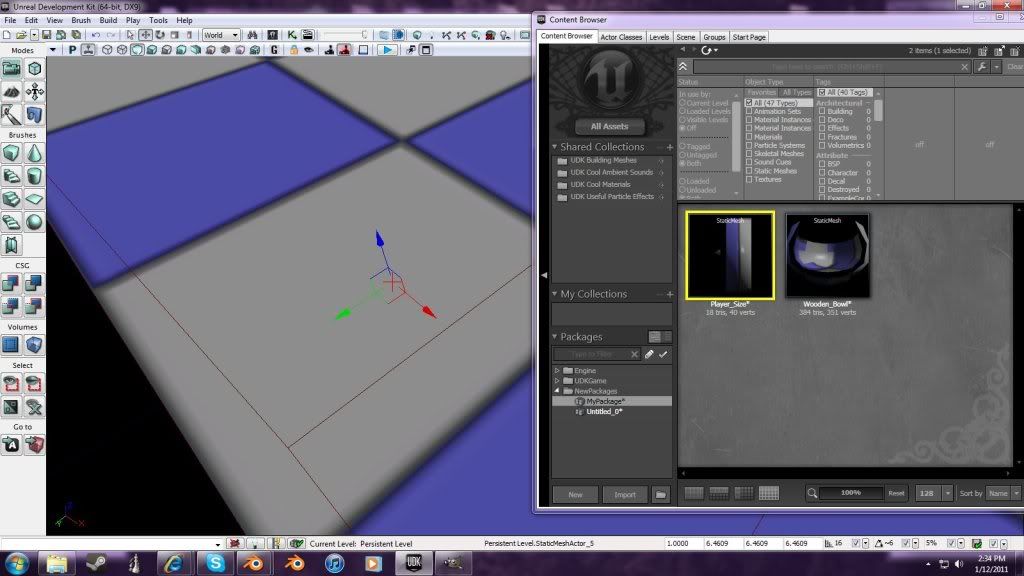Collapse the My Collections section
This screenshot has width=1024, height=576.
pyautogui.click(x=554, y=294)
